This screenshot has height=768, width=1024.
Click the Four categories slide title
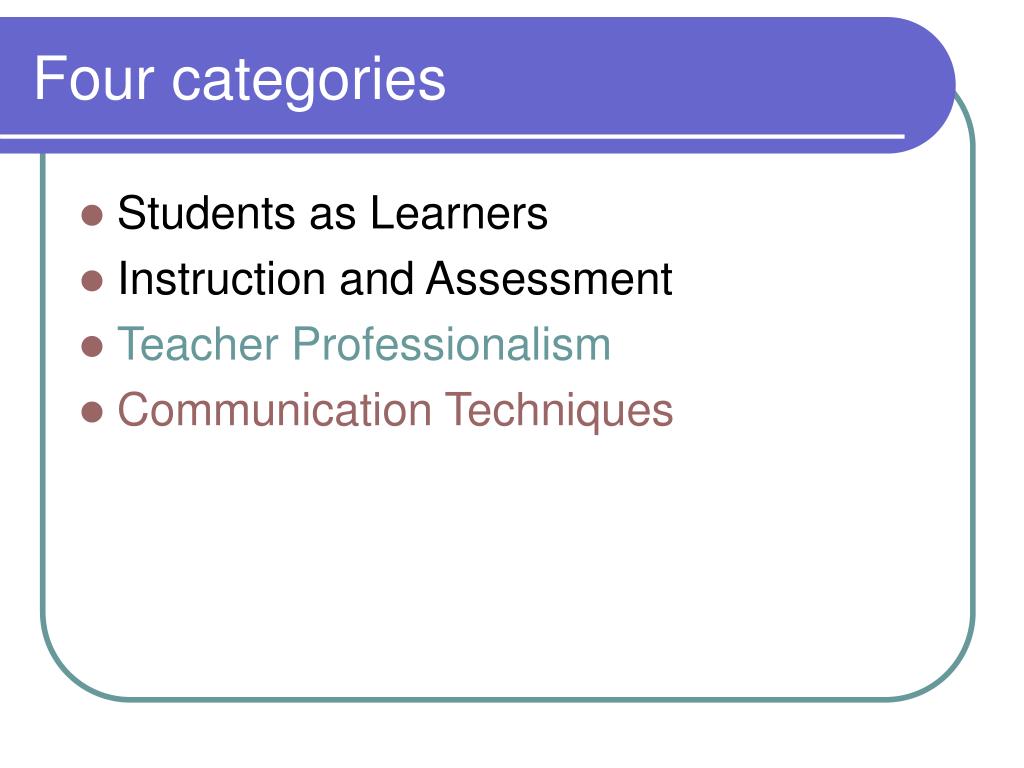click(x=240, y=80)
